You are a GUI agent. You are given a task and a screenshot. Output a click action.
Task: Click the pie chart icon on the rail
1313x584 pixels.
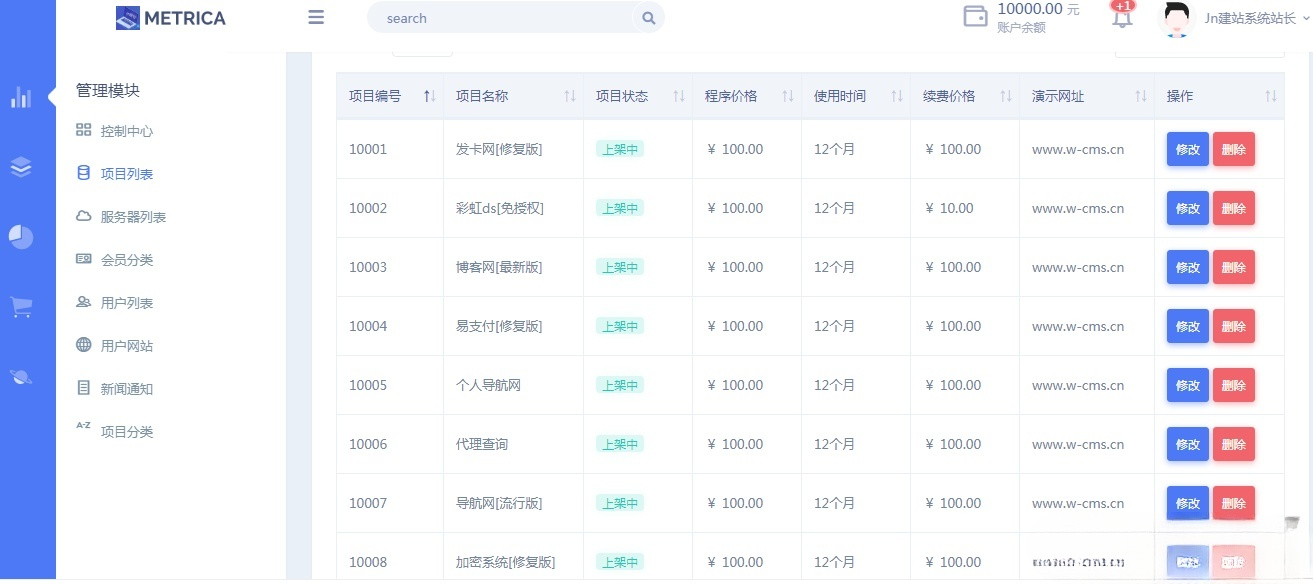tap(20, 237)
